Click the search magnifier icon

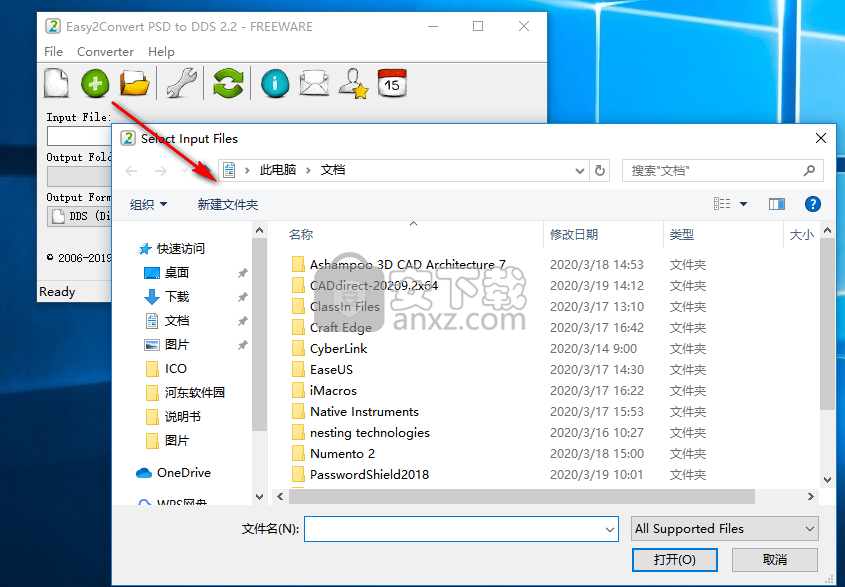(809, 171)
